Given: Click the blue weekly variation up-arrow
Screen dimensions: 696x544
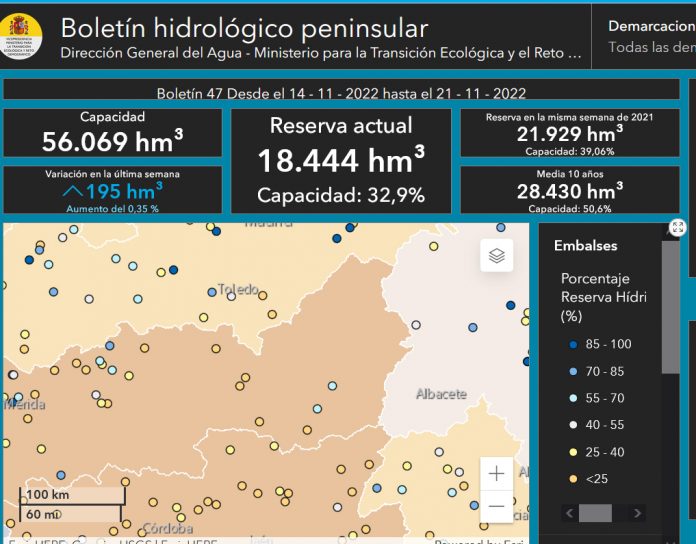Looking at the screenshot, I should [x=72, y=191].
